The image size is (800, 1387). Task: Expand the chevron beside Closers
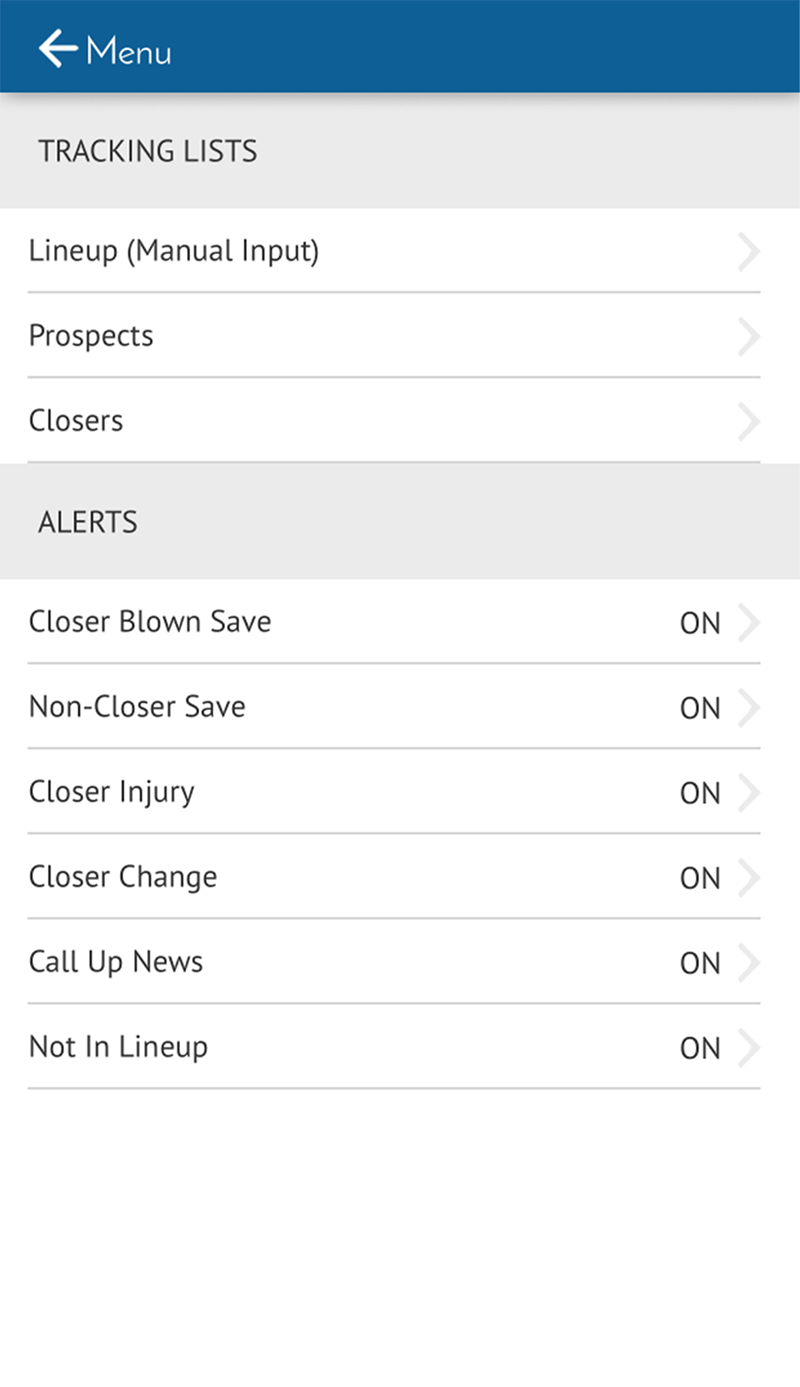tap(748, 422)
